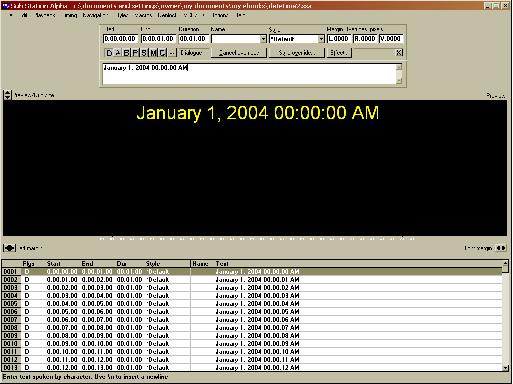Select the S event-type button
This screenshot has width=513, height=384.
(x=144, y=53)
